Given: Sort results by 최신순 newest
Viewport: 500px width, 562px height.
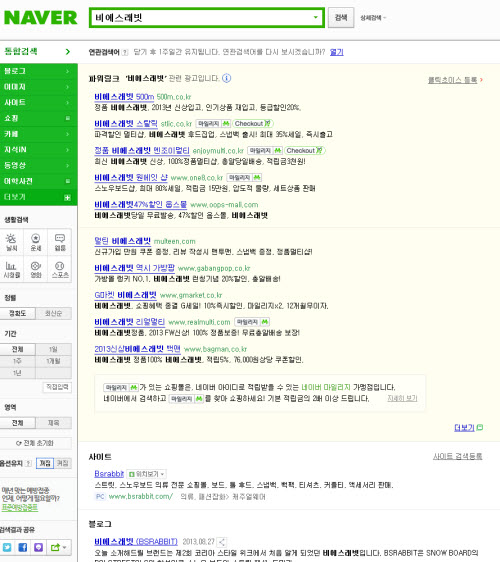Looking at the screenshot, I should (53, 313).
